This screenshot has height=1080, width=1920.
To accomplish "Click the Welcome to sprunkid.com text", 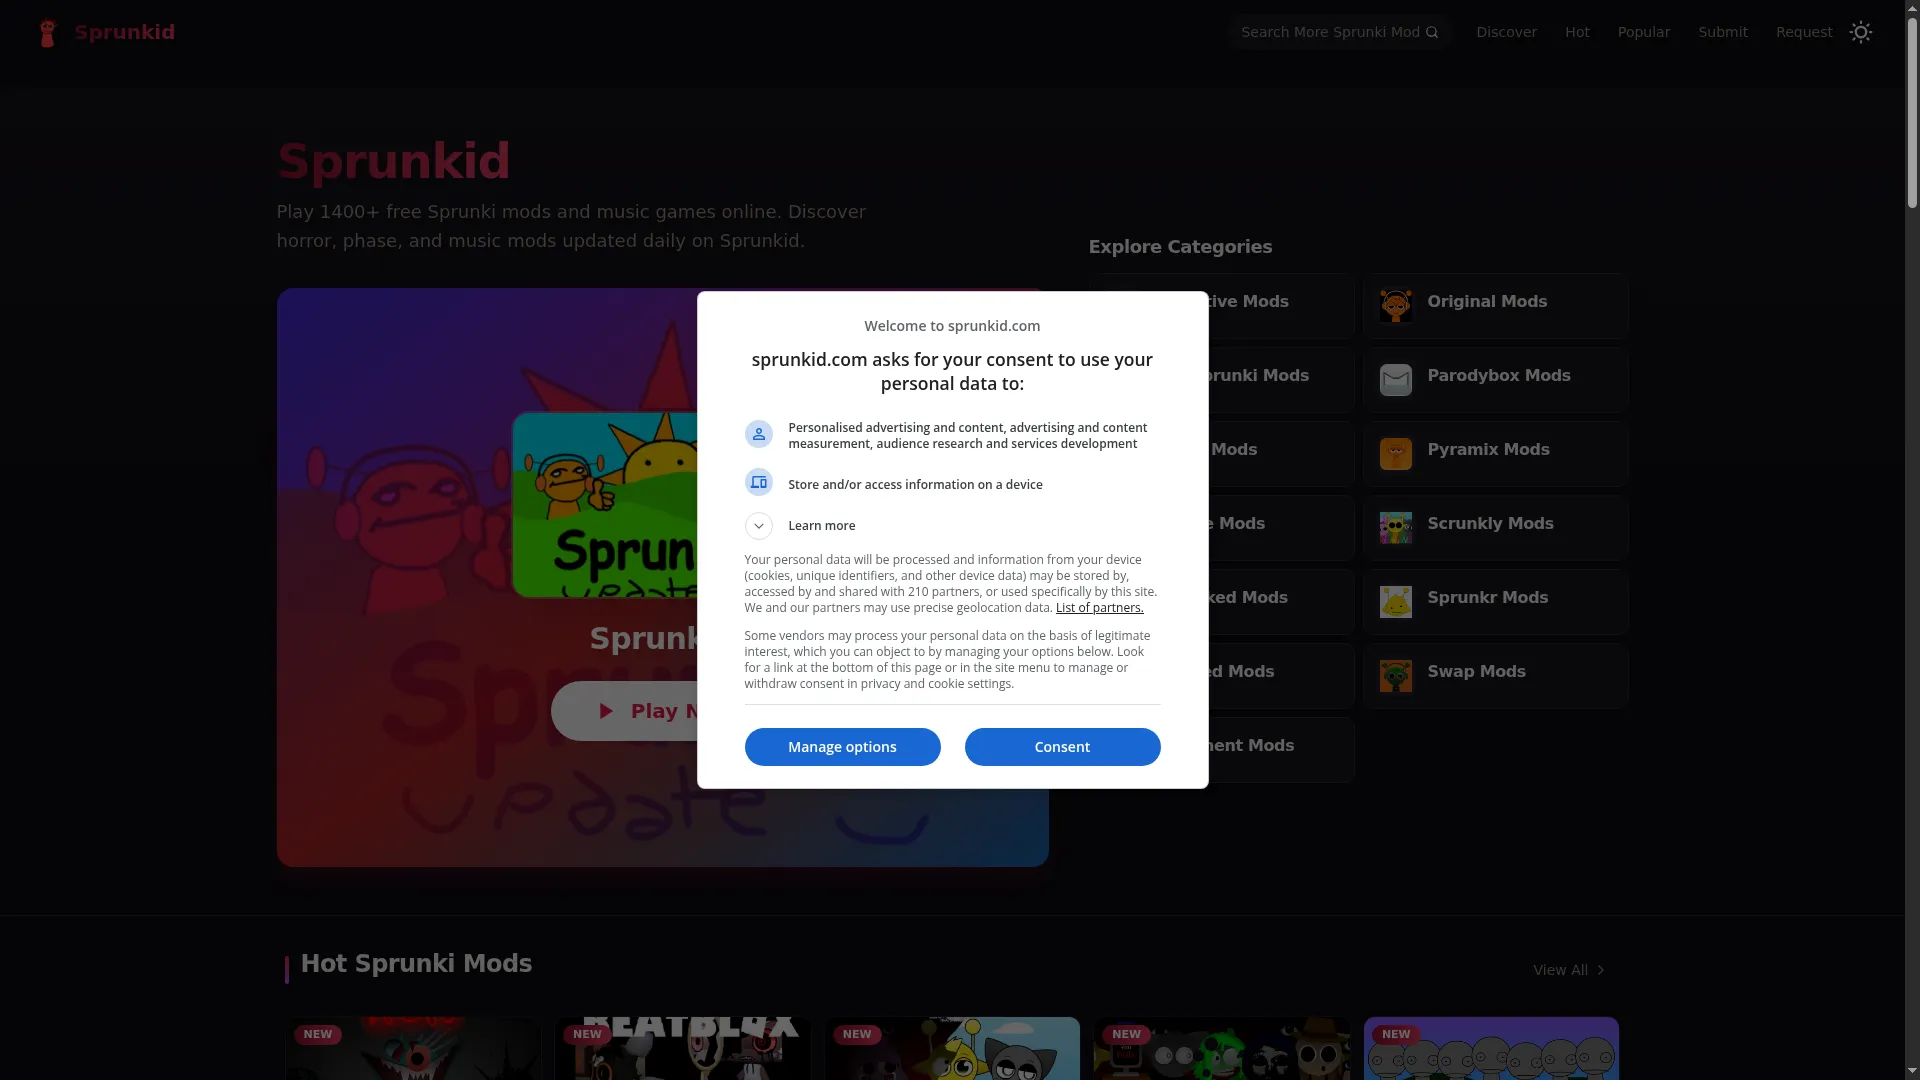I will tap(952, 326).
